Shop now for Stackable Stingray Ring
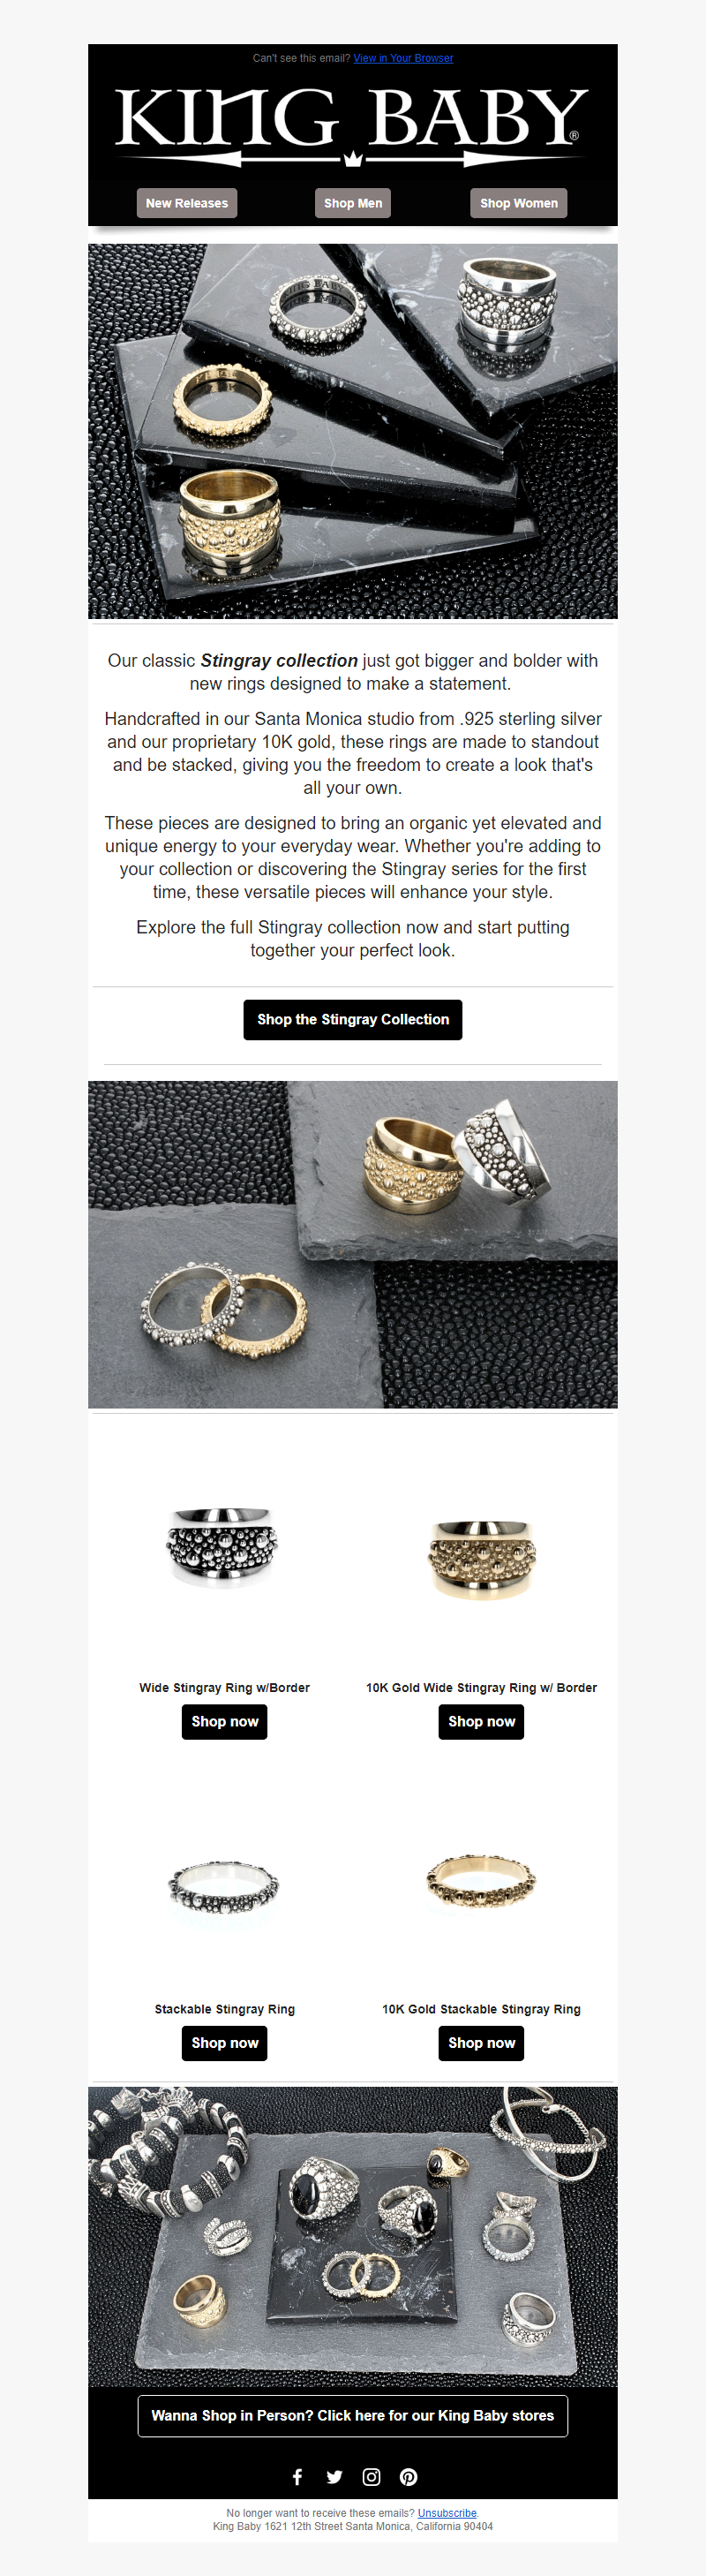 (x=224, y=2042)
